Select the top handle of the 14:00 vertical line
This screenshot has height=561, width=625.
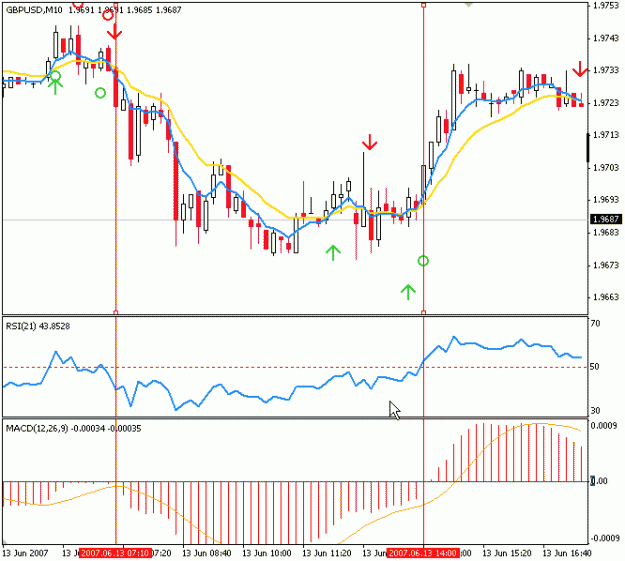tap(423, 5)
